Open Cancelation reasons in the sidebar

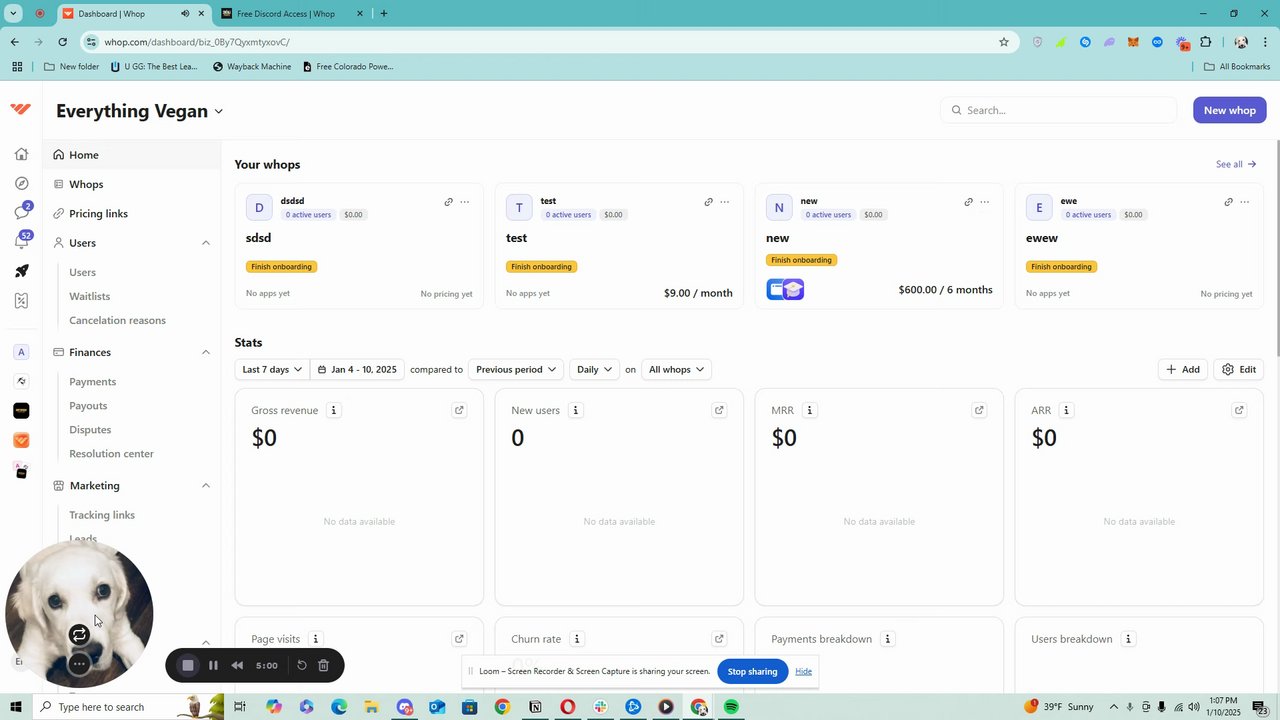pos(117,320)
